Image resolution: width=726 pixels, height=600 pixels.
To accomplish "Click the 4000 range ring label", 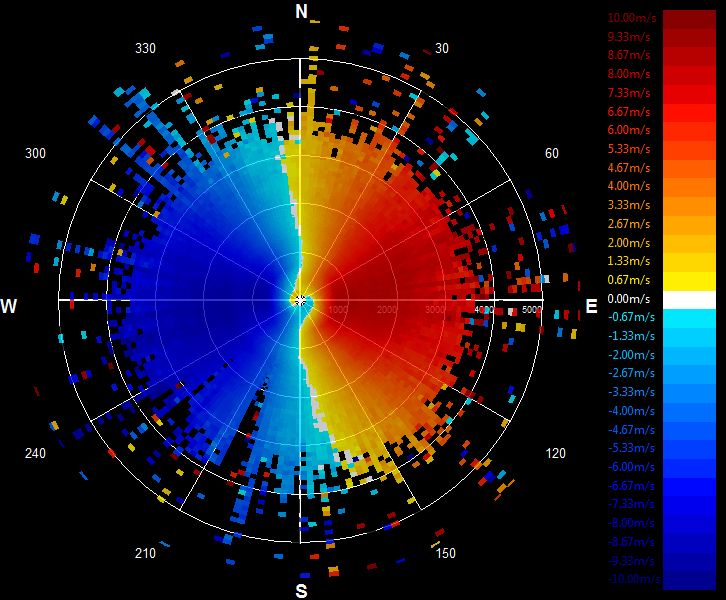I will click(483, 310).
